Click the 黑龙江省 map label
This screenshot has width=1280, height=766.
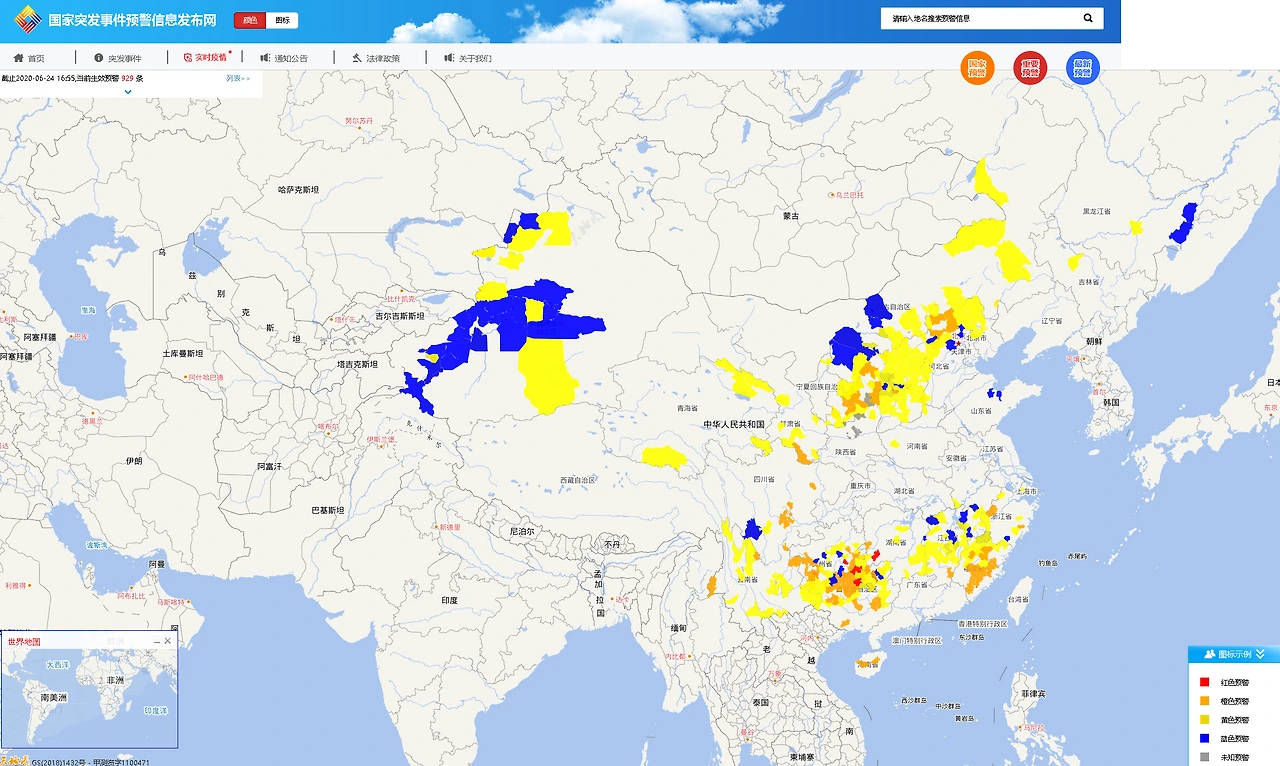click(1098, 212)
